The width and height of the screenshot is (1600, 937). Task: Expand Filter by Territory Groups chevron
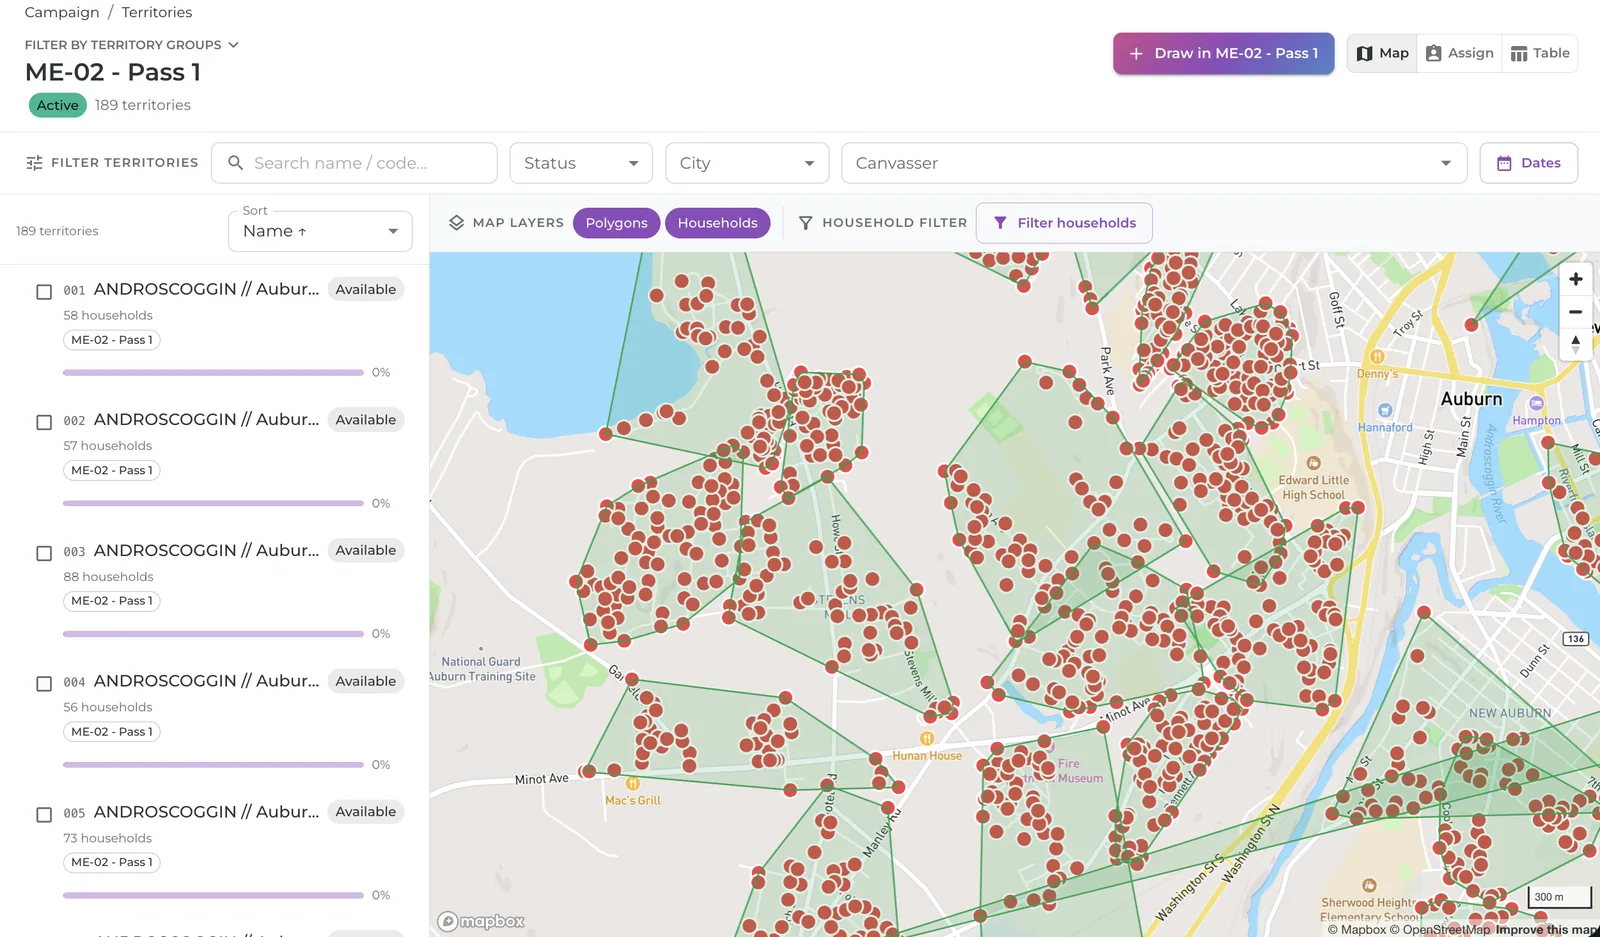[233, 45]
